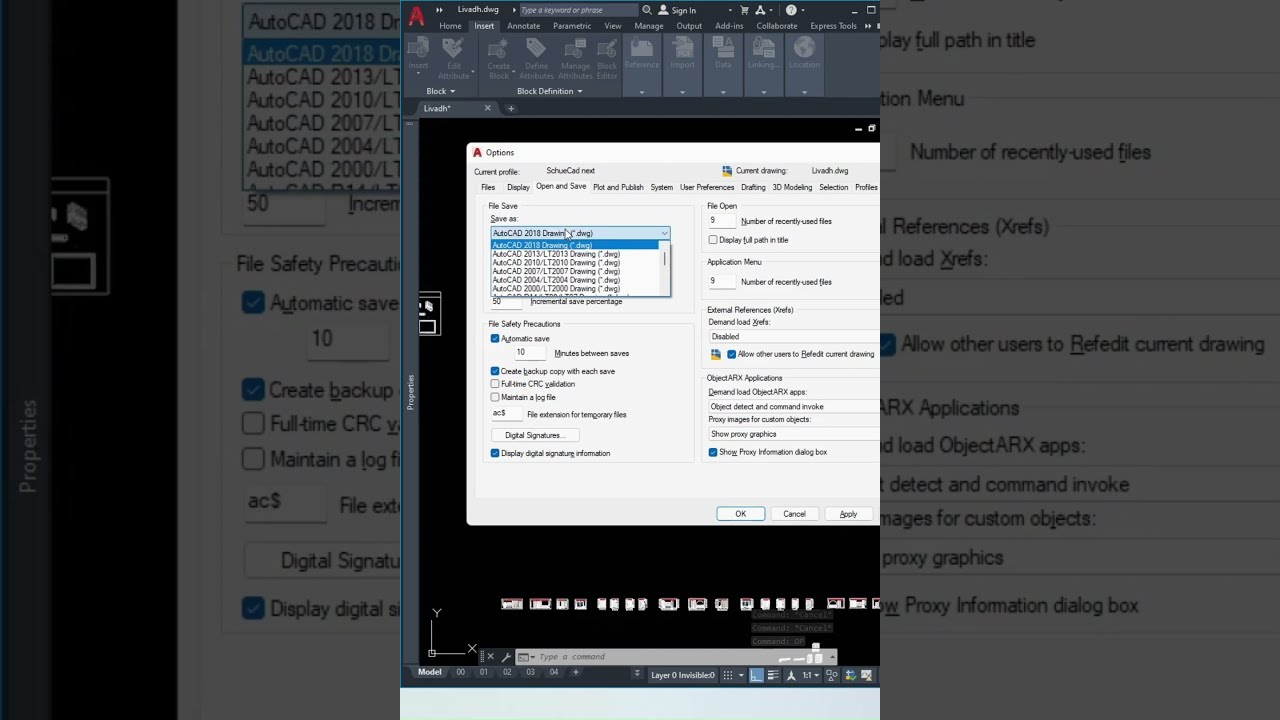Image resolution: width=1280 pixels, height=720 pixels.
Task: Select AutoCAD 2013/LT2013 Drawing format
Action: (575, 254)
